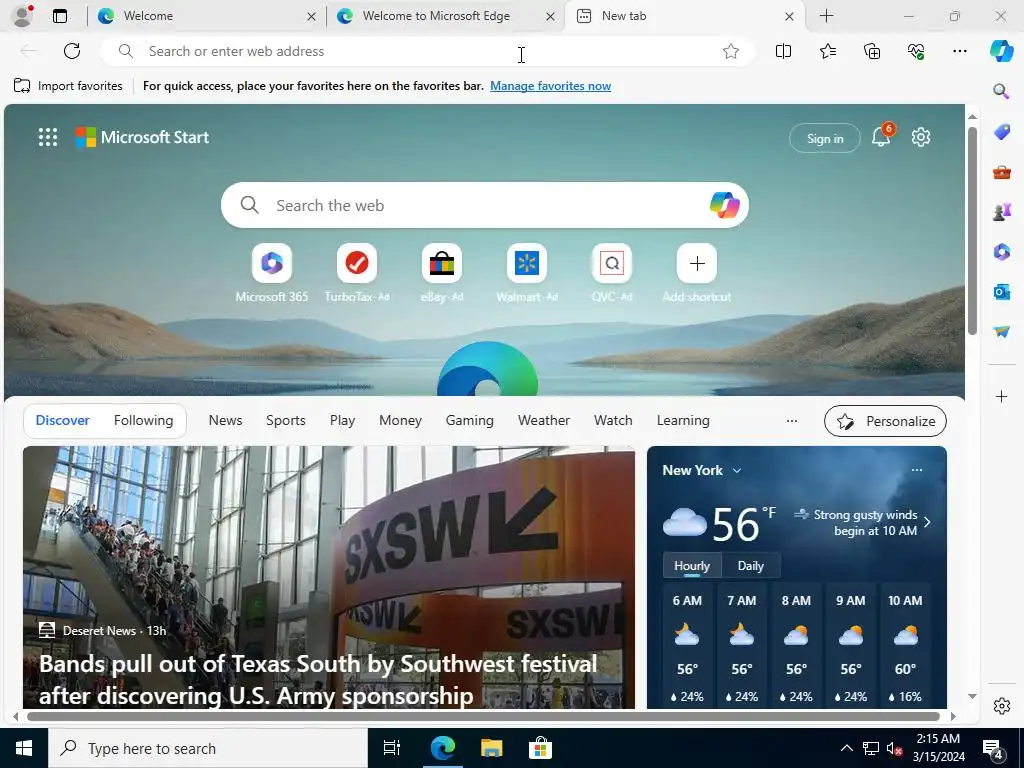Screen dimensions: 1024x768
Task: Open sidebar Games chess icon
Action: pos(1001,212)
